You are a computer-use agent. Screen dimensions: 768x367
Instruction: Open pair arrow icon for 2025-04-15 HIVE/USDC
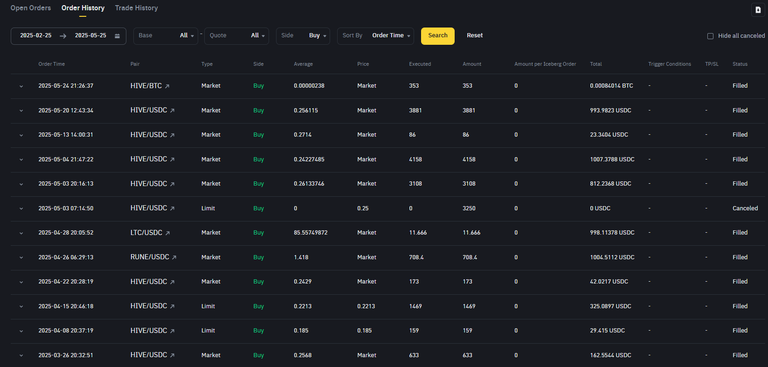click(x=172, y=306)
